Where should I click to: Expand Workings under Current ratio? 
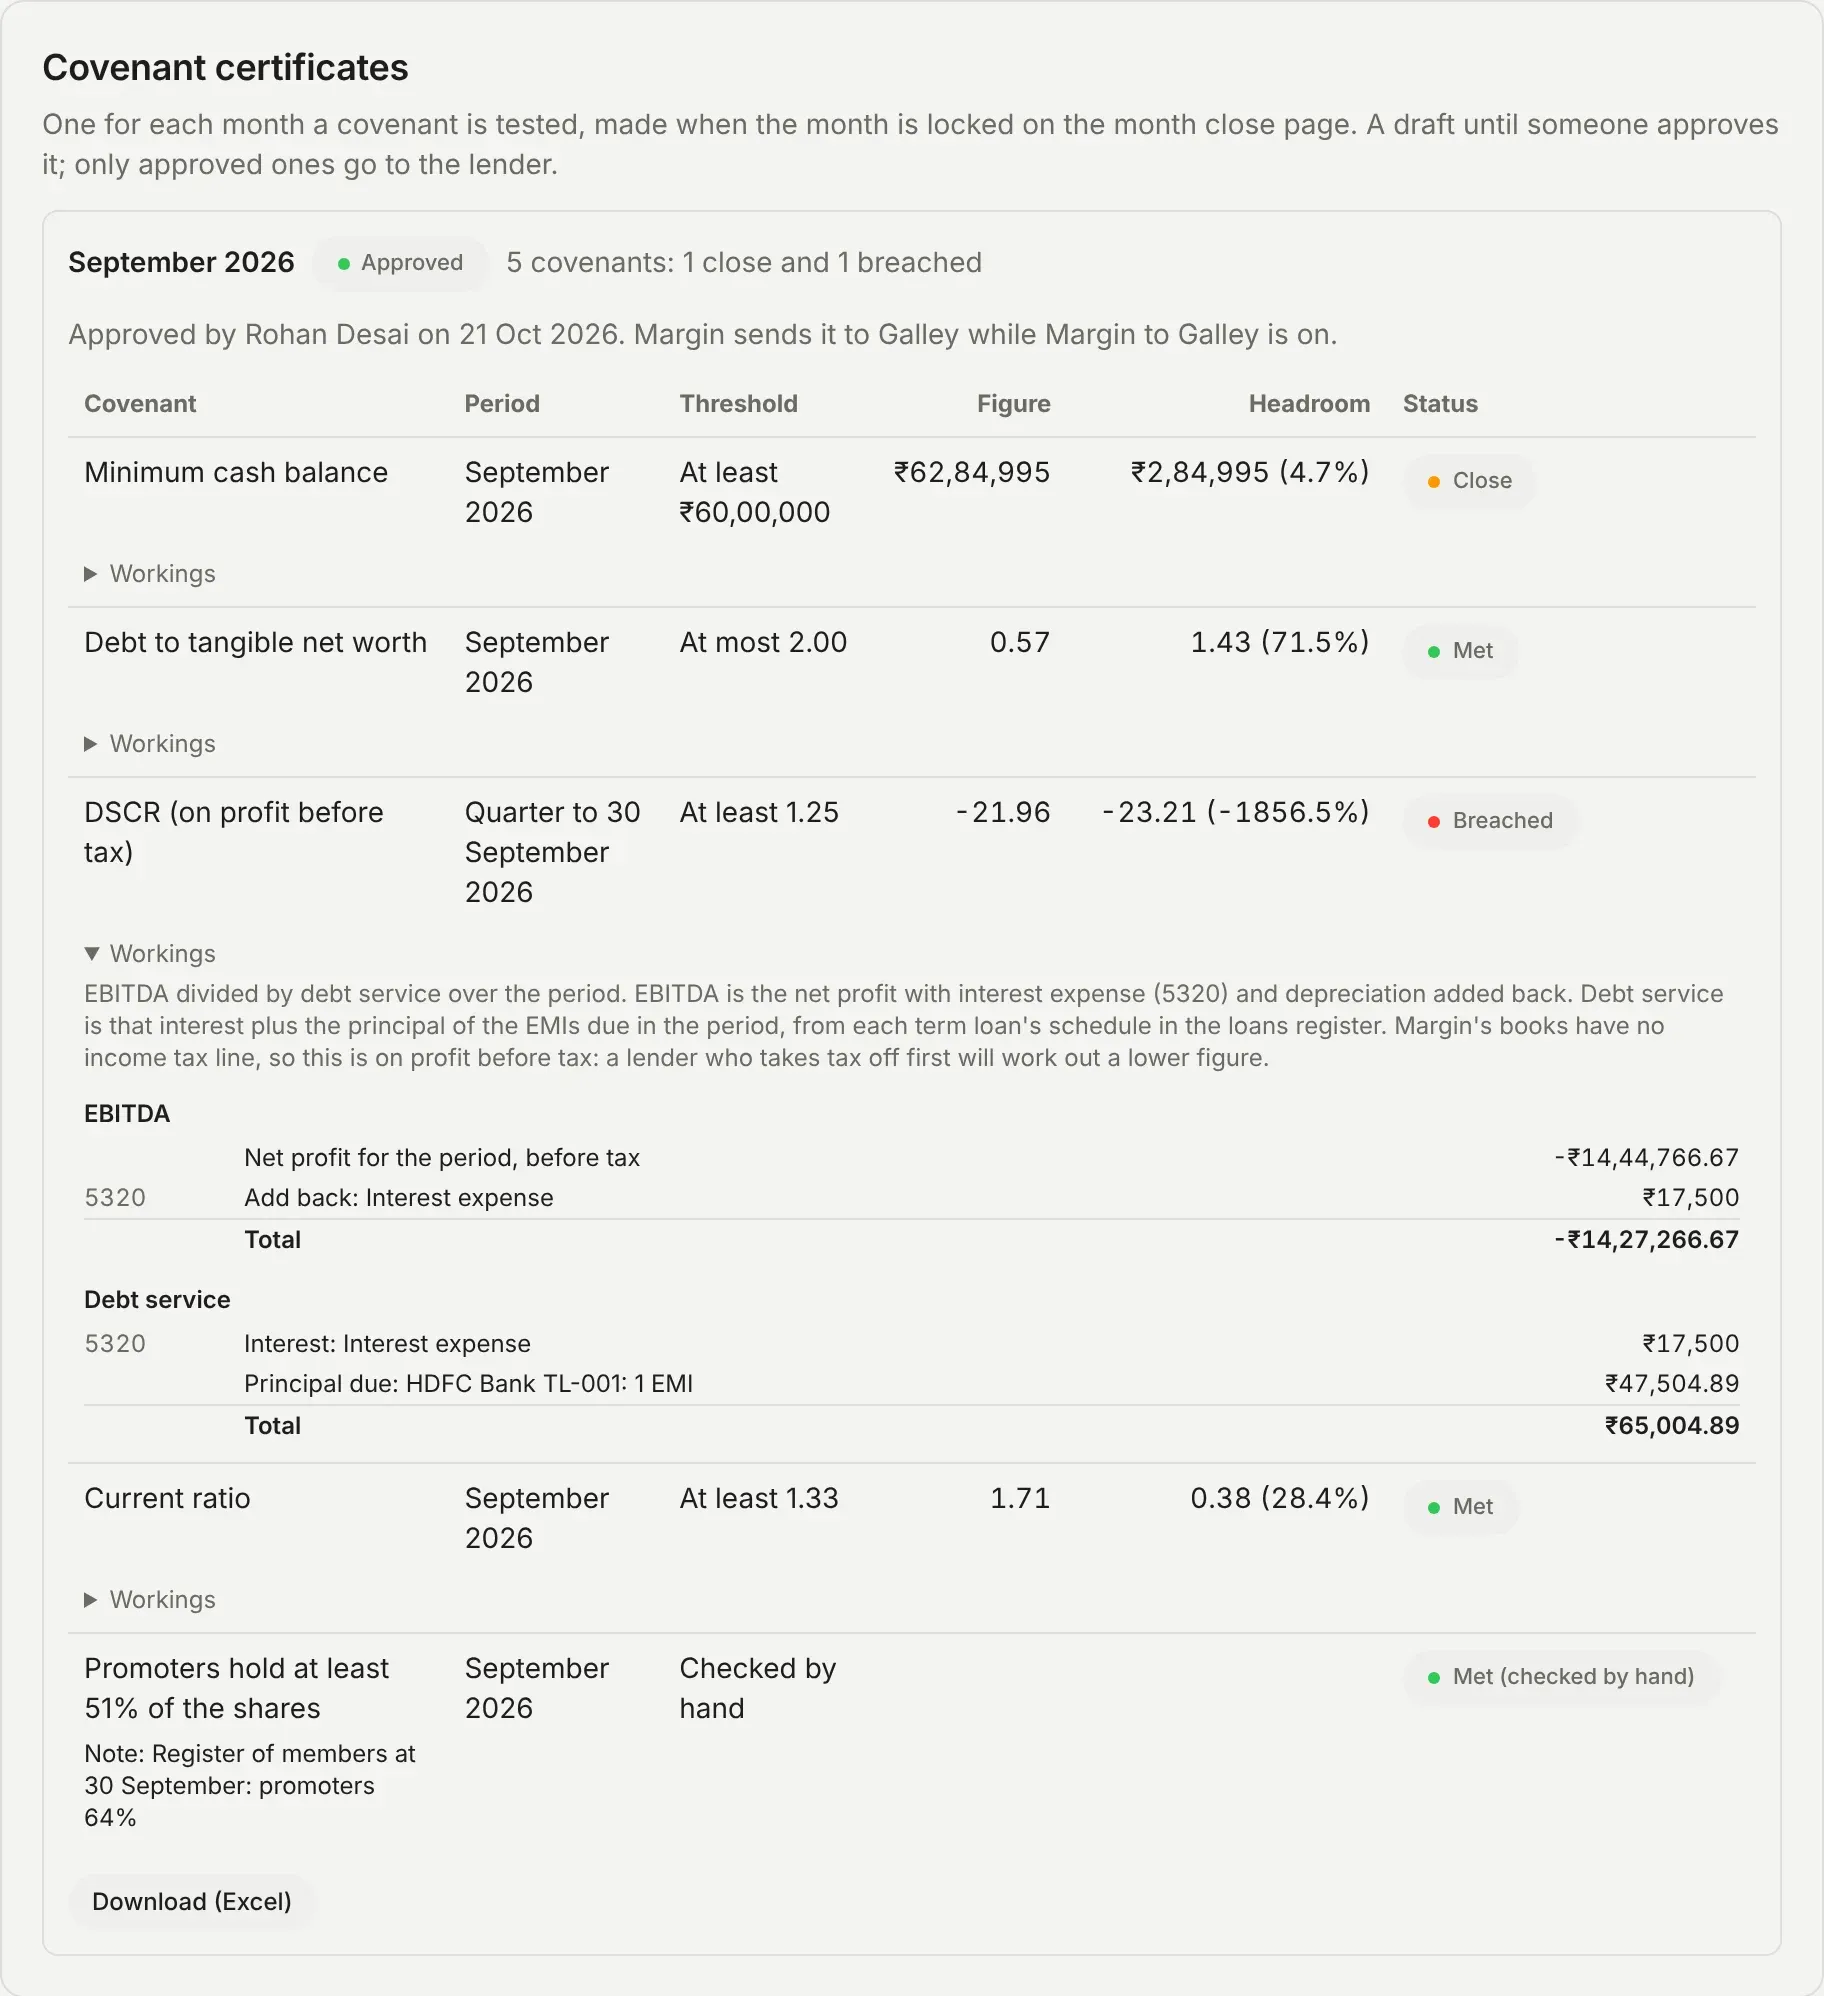point(150,1600)
